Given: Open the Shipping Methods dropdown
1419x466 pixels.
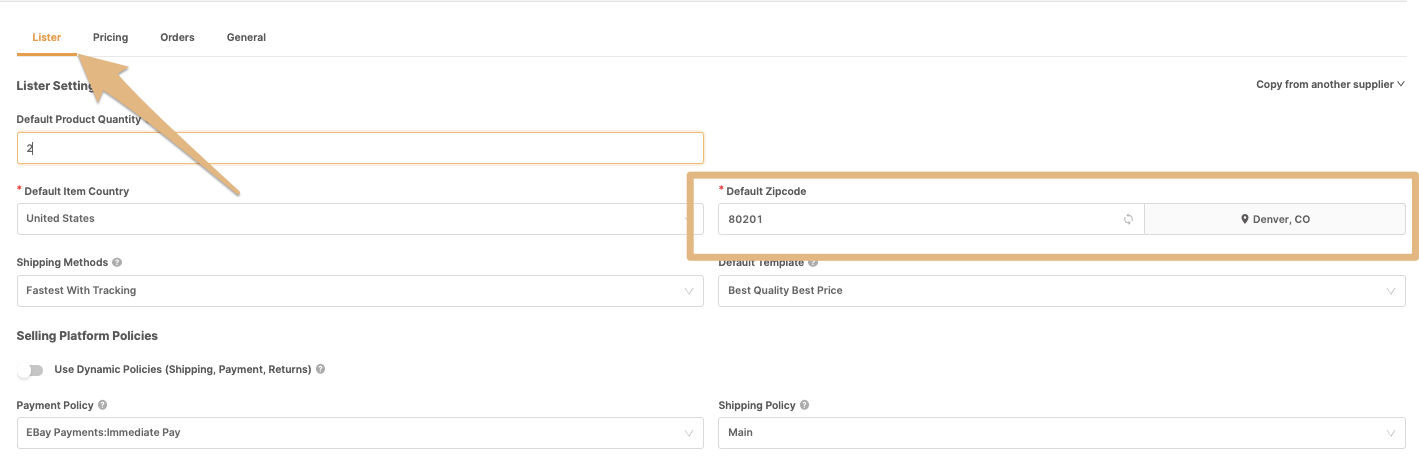Looking at the screenshot, I should tap(360, 291).
